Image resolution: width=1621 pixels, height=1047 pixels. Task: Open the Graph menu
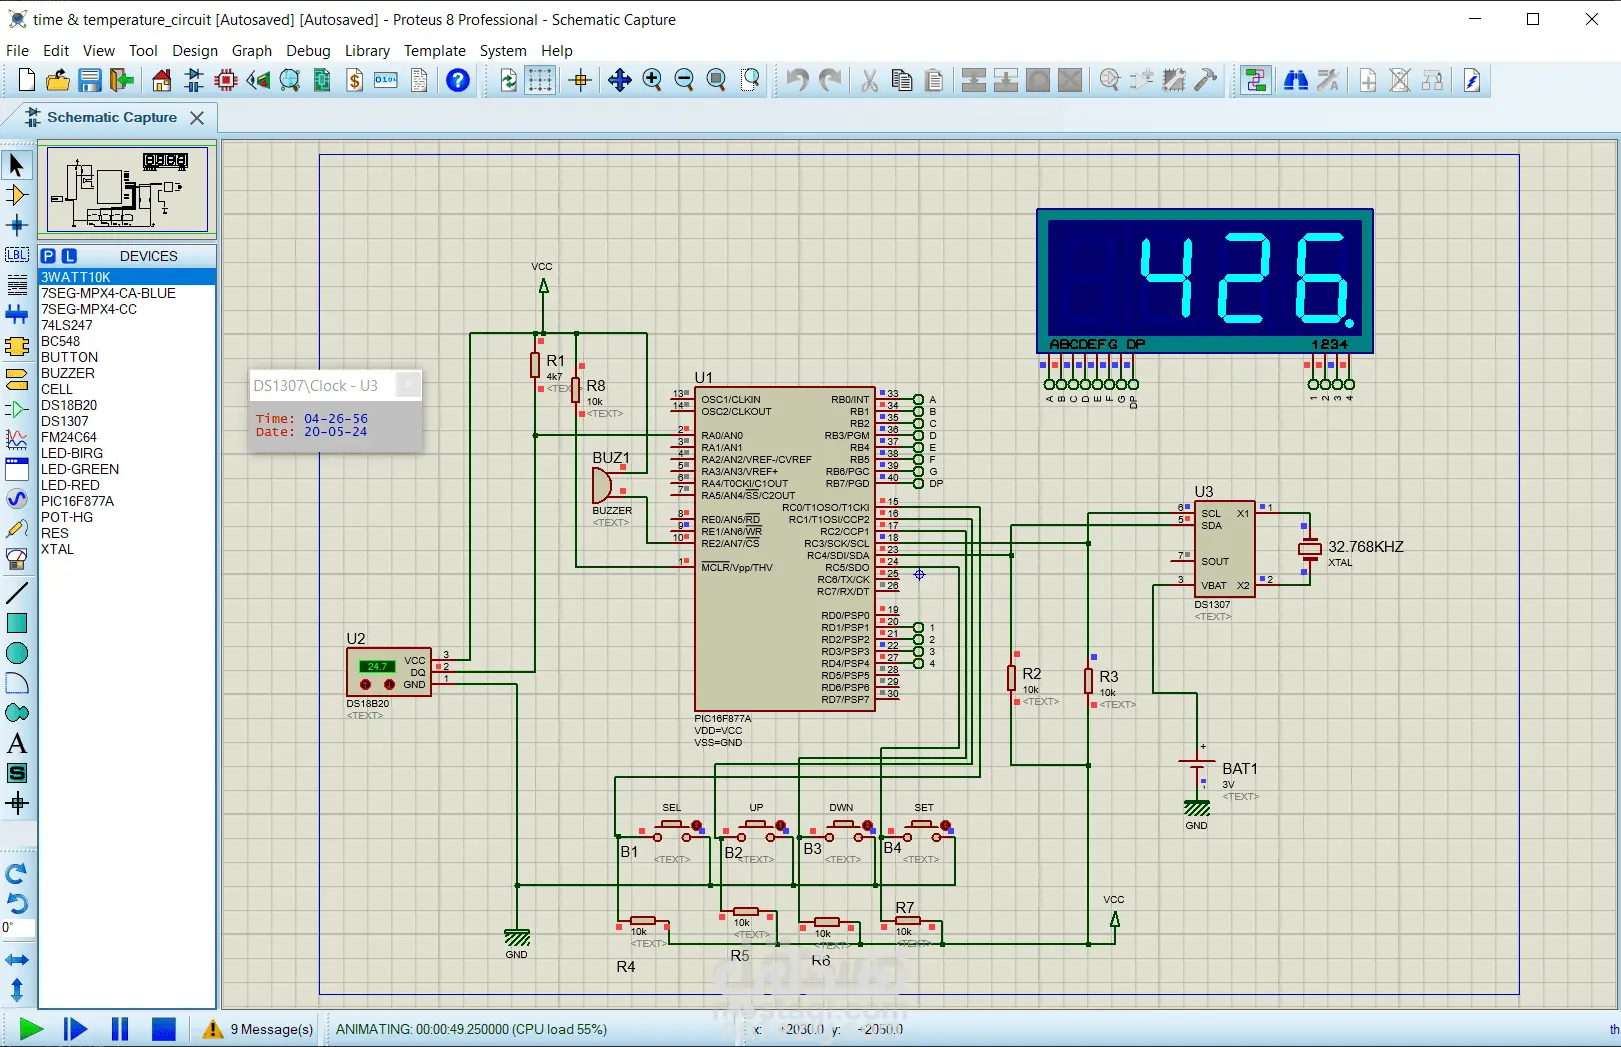(252, 51)
